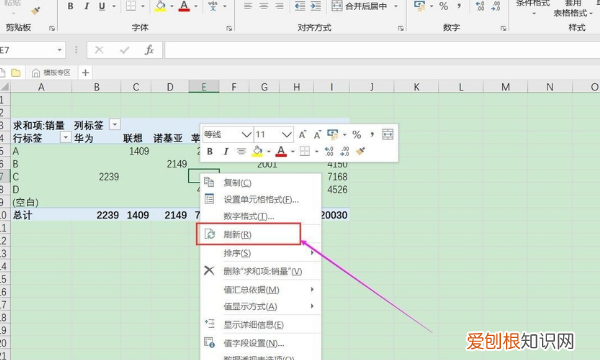Open 条件格式 conditional formatting menu
Viewport: 600px width, 360px height.
pyautogui.click(x=533, y=8)
